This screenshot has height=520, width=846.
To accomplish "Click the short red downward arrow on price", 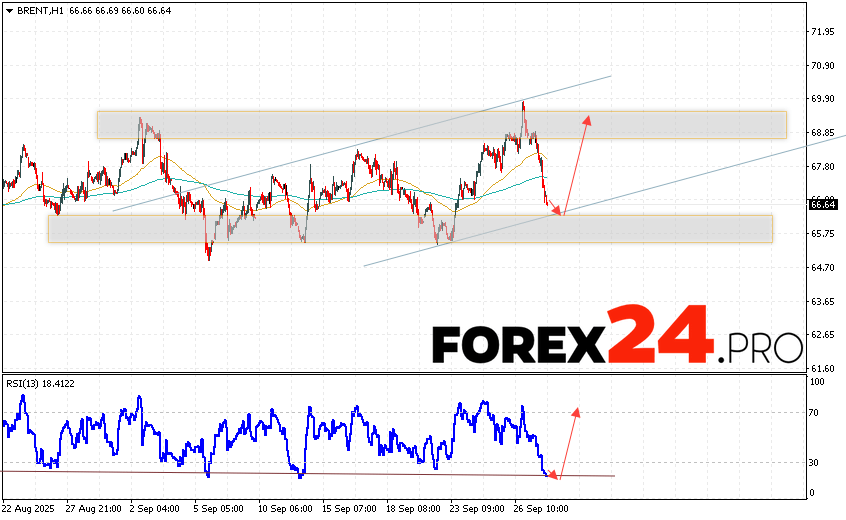I will click(x=554, y=207).
